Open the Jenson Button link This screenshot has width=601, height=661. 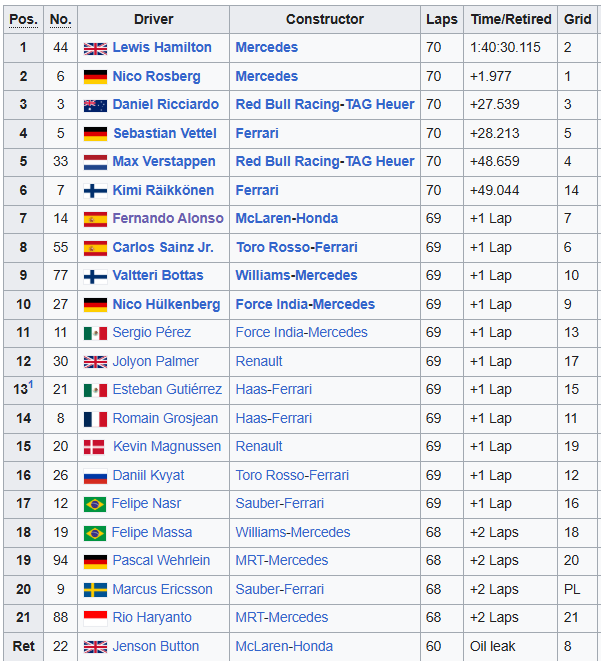156,646
